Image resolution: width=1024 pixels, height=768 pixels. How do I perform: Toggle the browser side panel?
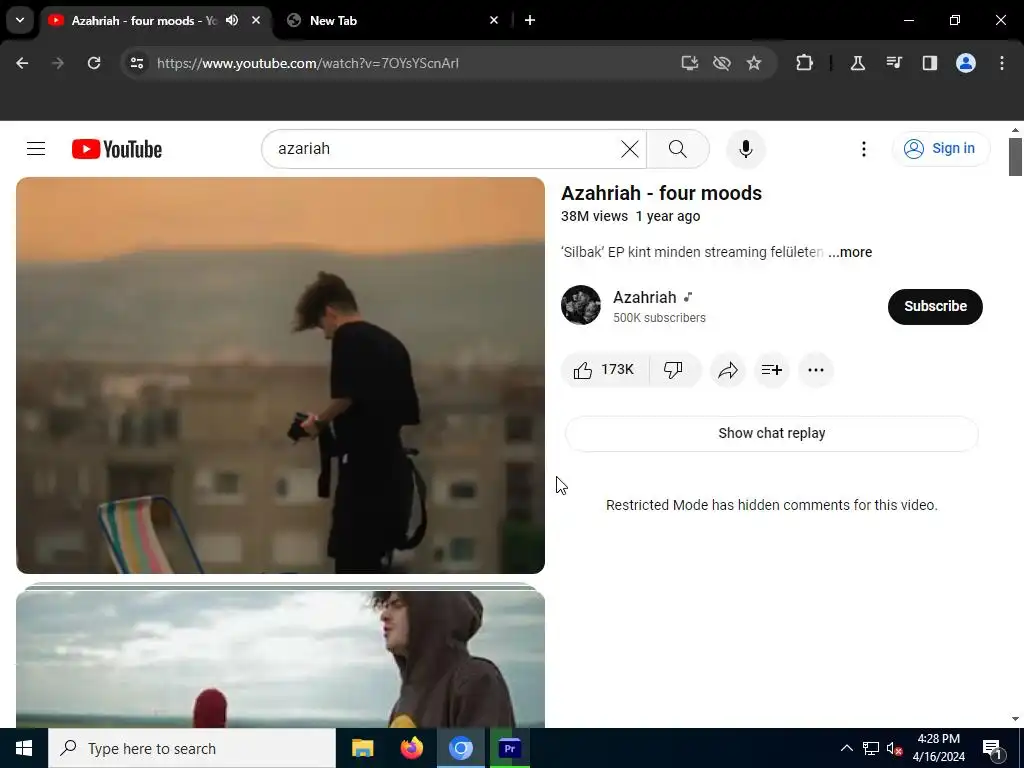(930, 63)
